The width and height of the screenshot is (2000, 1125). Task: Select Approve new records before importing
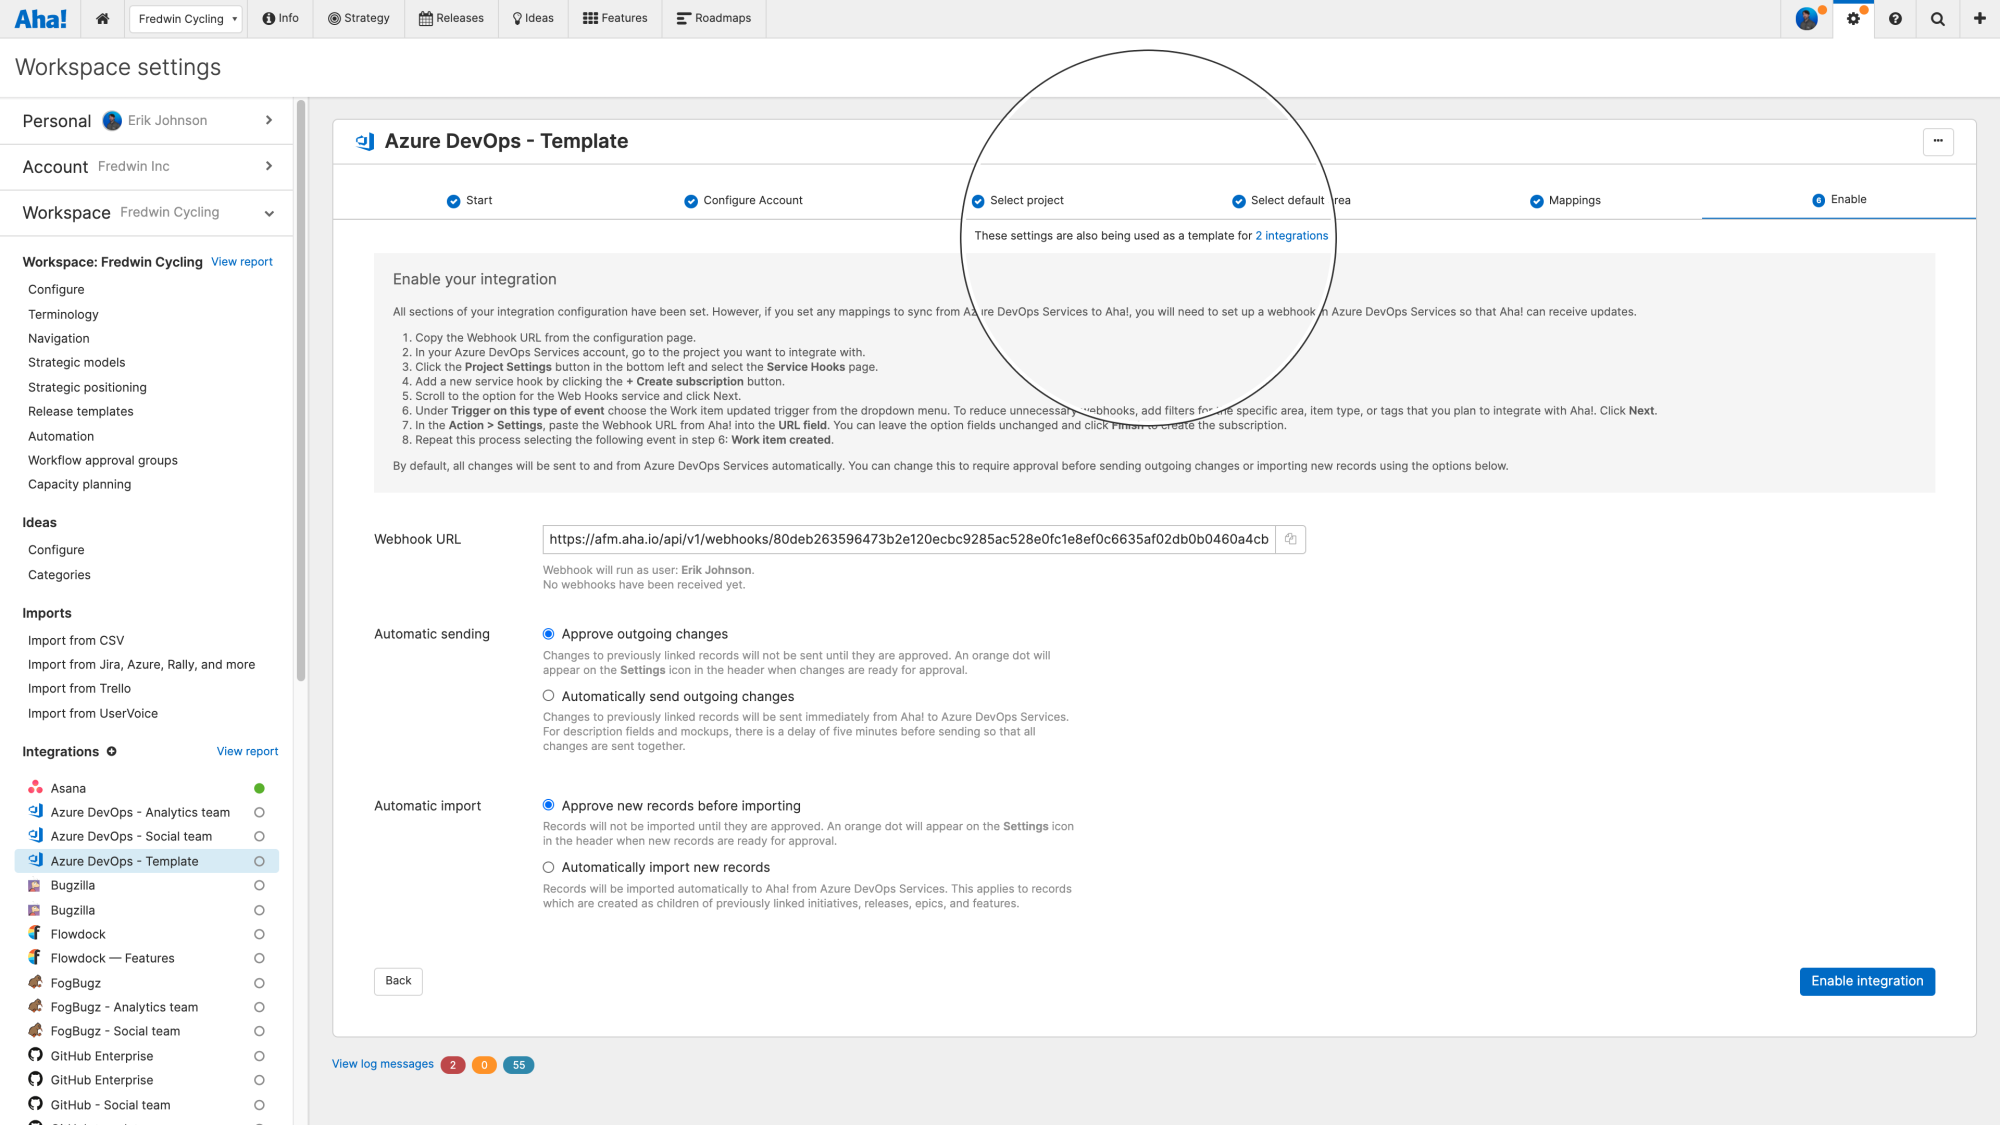tap(548, 805)
